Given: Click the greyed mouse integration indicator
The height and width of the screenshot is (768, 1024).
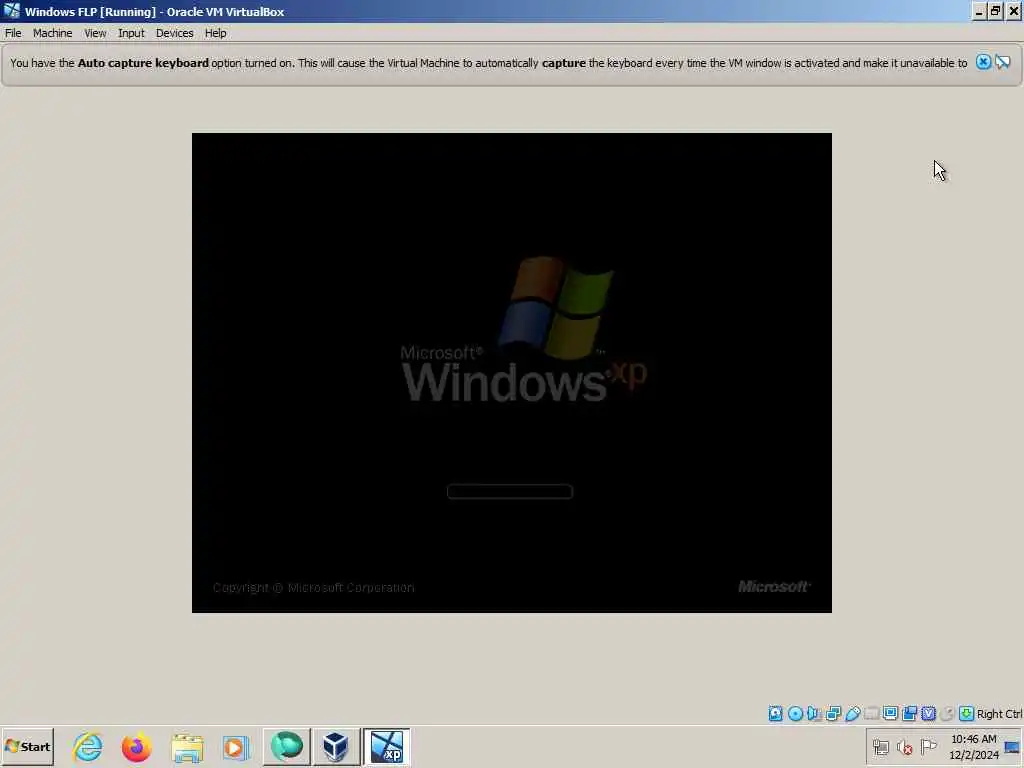Looking at the screenshot, I should [947, 713].
